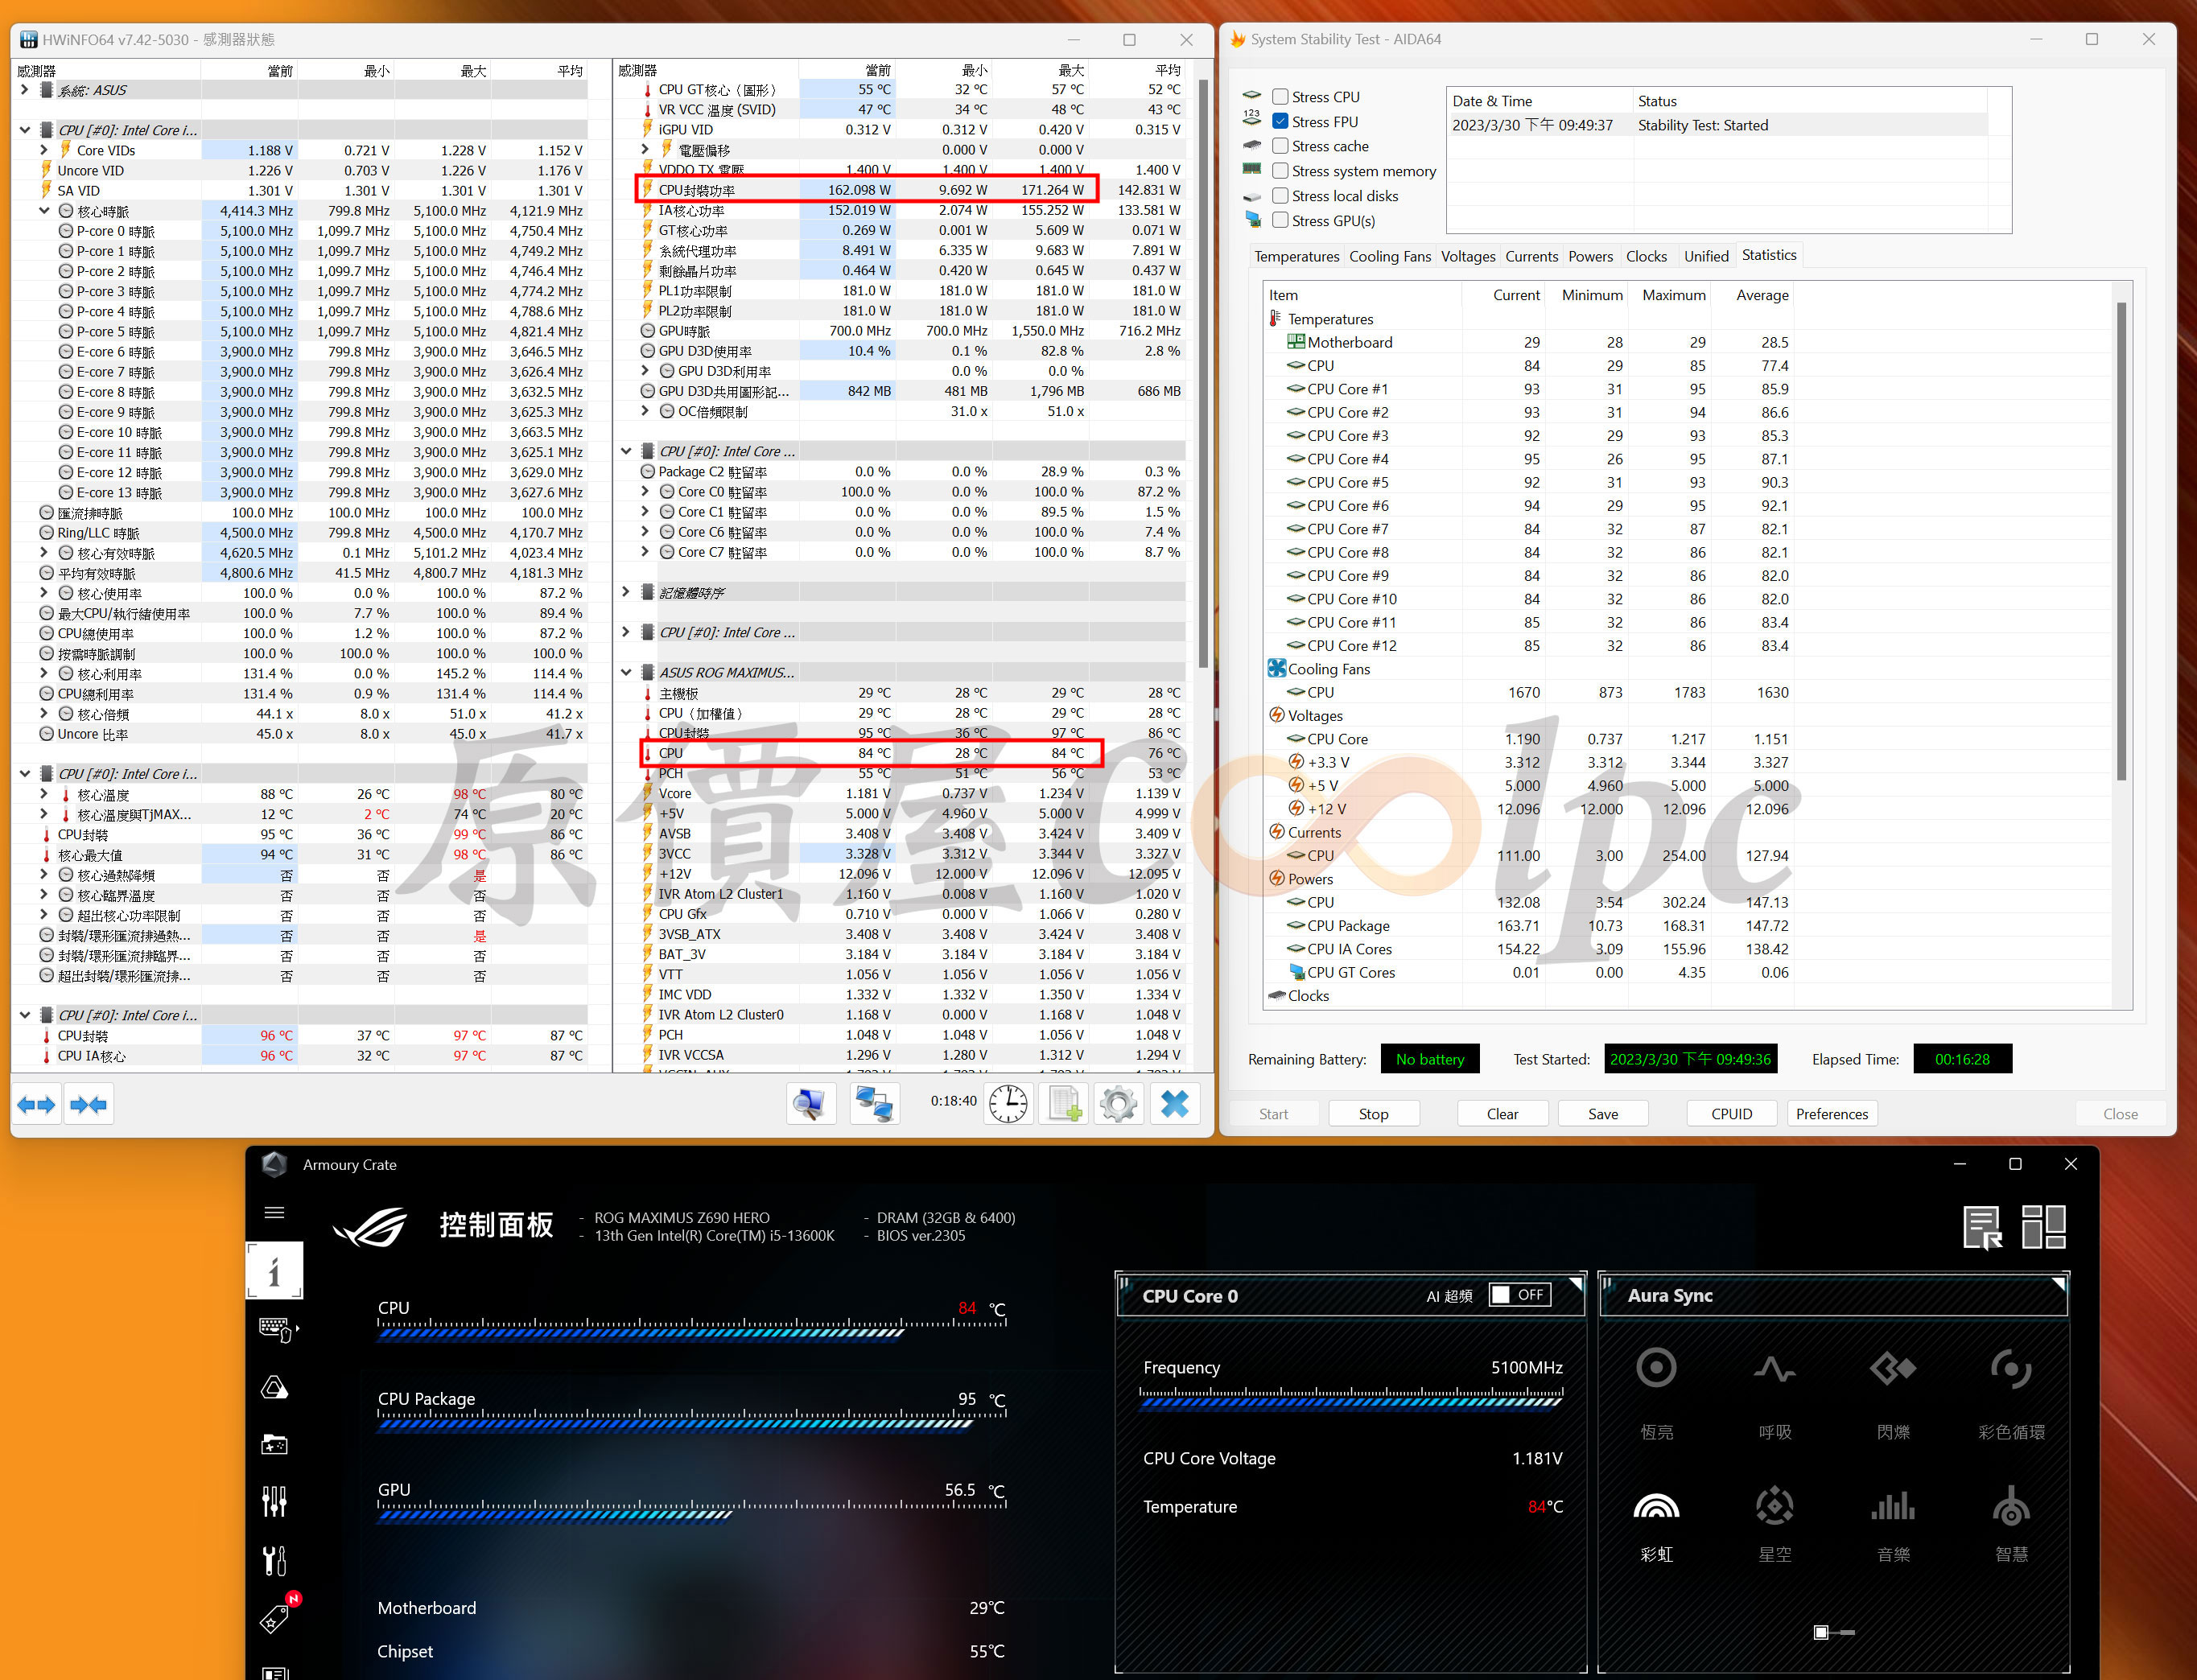
Task: Uncheck Stress FPU checkbox
Action: tap(1280, 122)
